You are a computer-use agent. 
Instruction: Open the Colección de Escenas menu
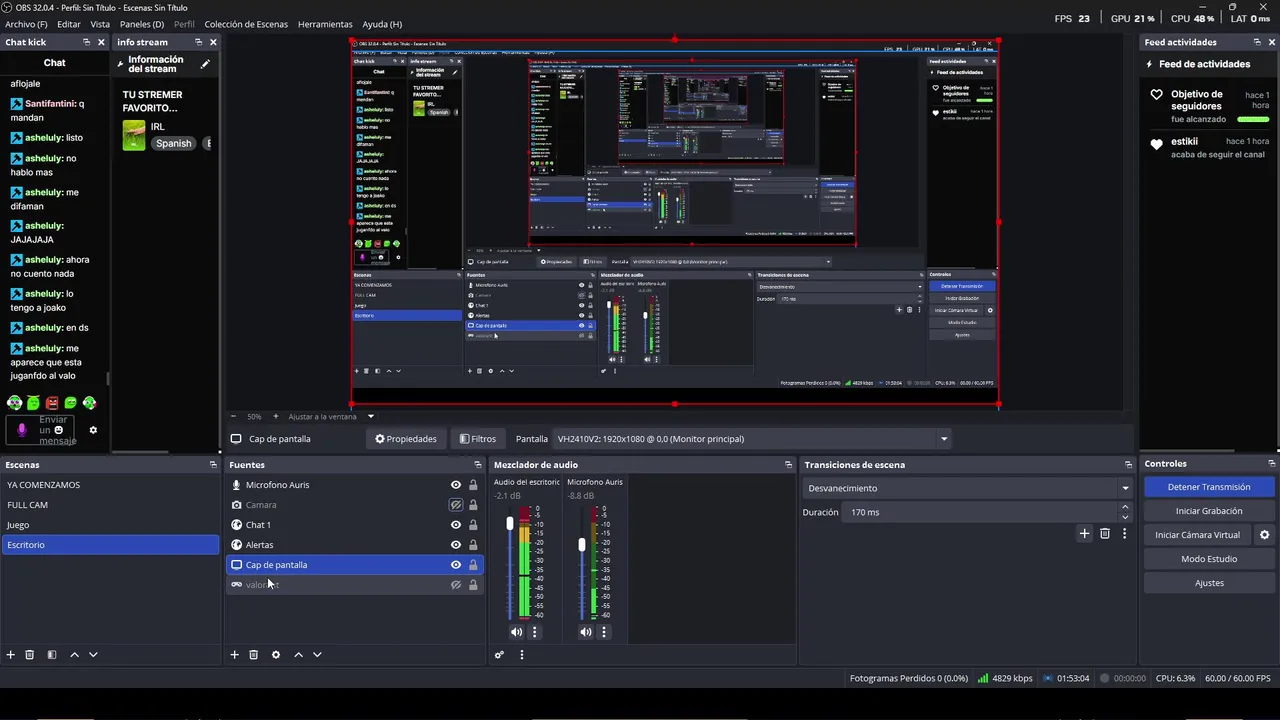246,24
